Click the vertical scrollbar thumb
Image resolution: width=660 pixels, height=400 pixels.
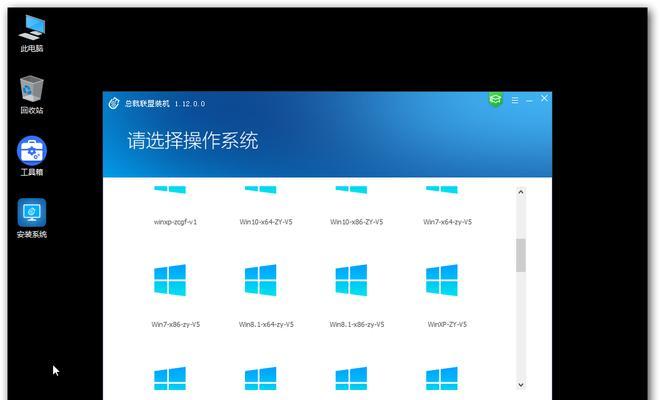(521, 255)
